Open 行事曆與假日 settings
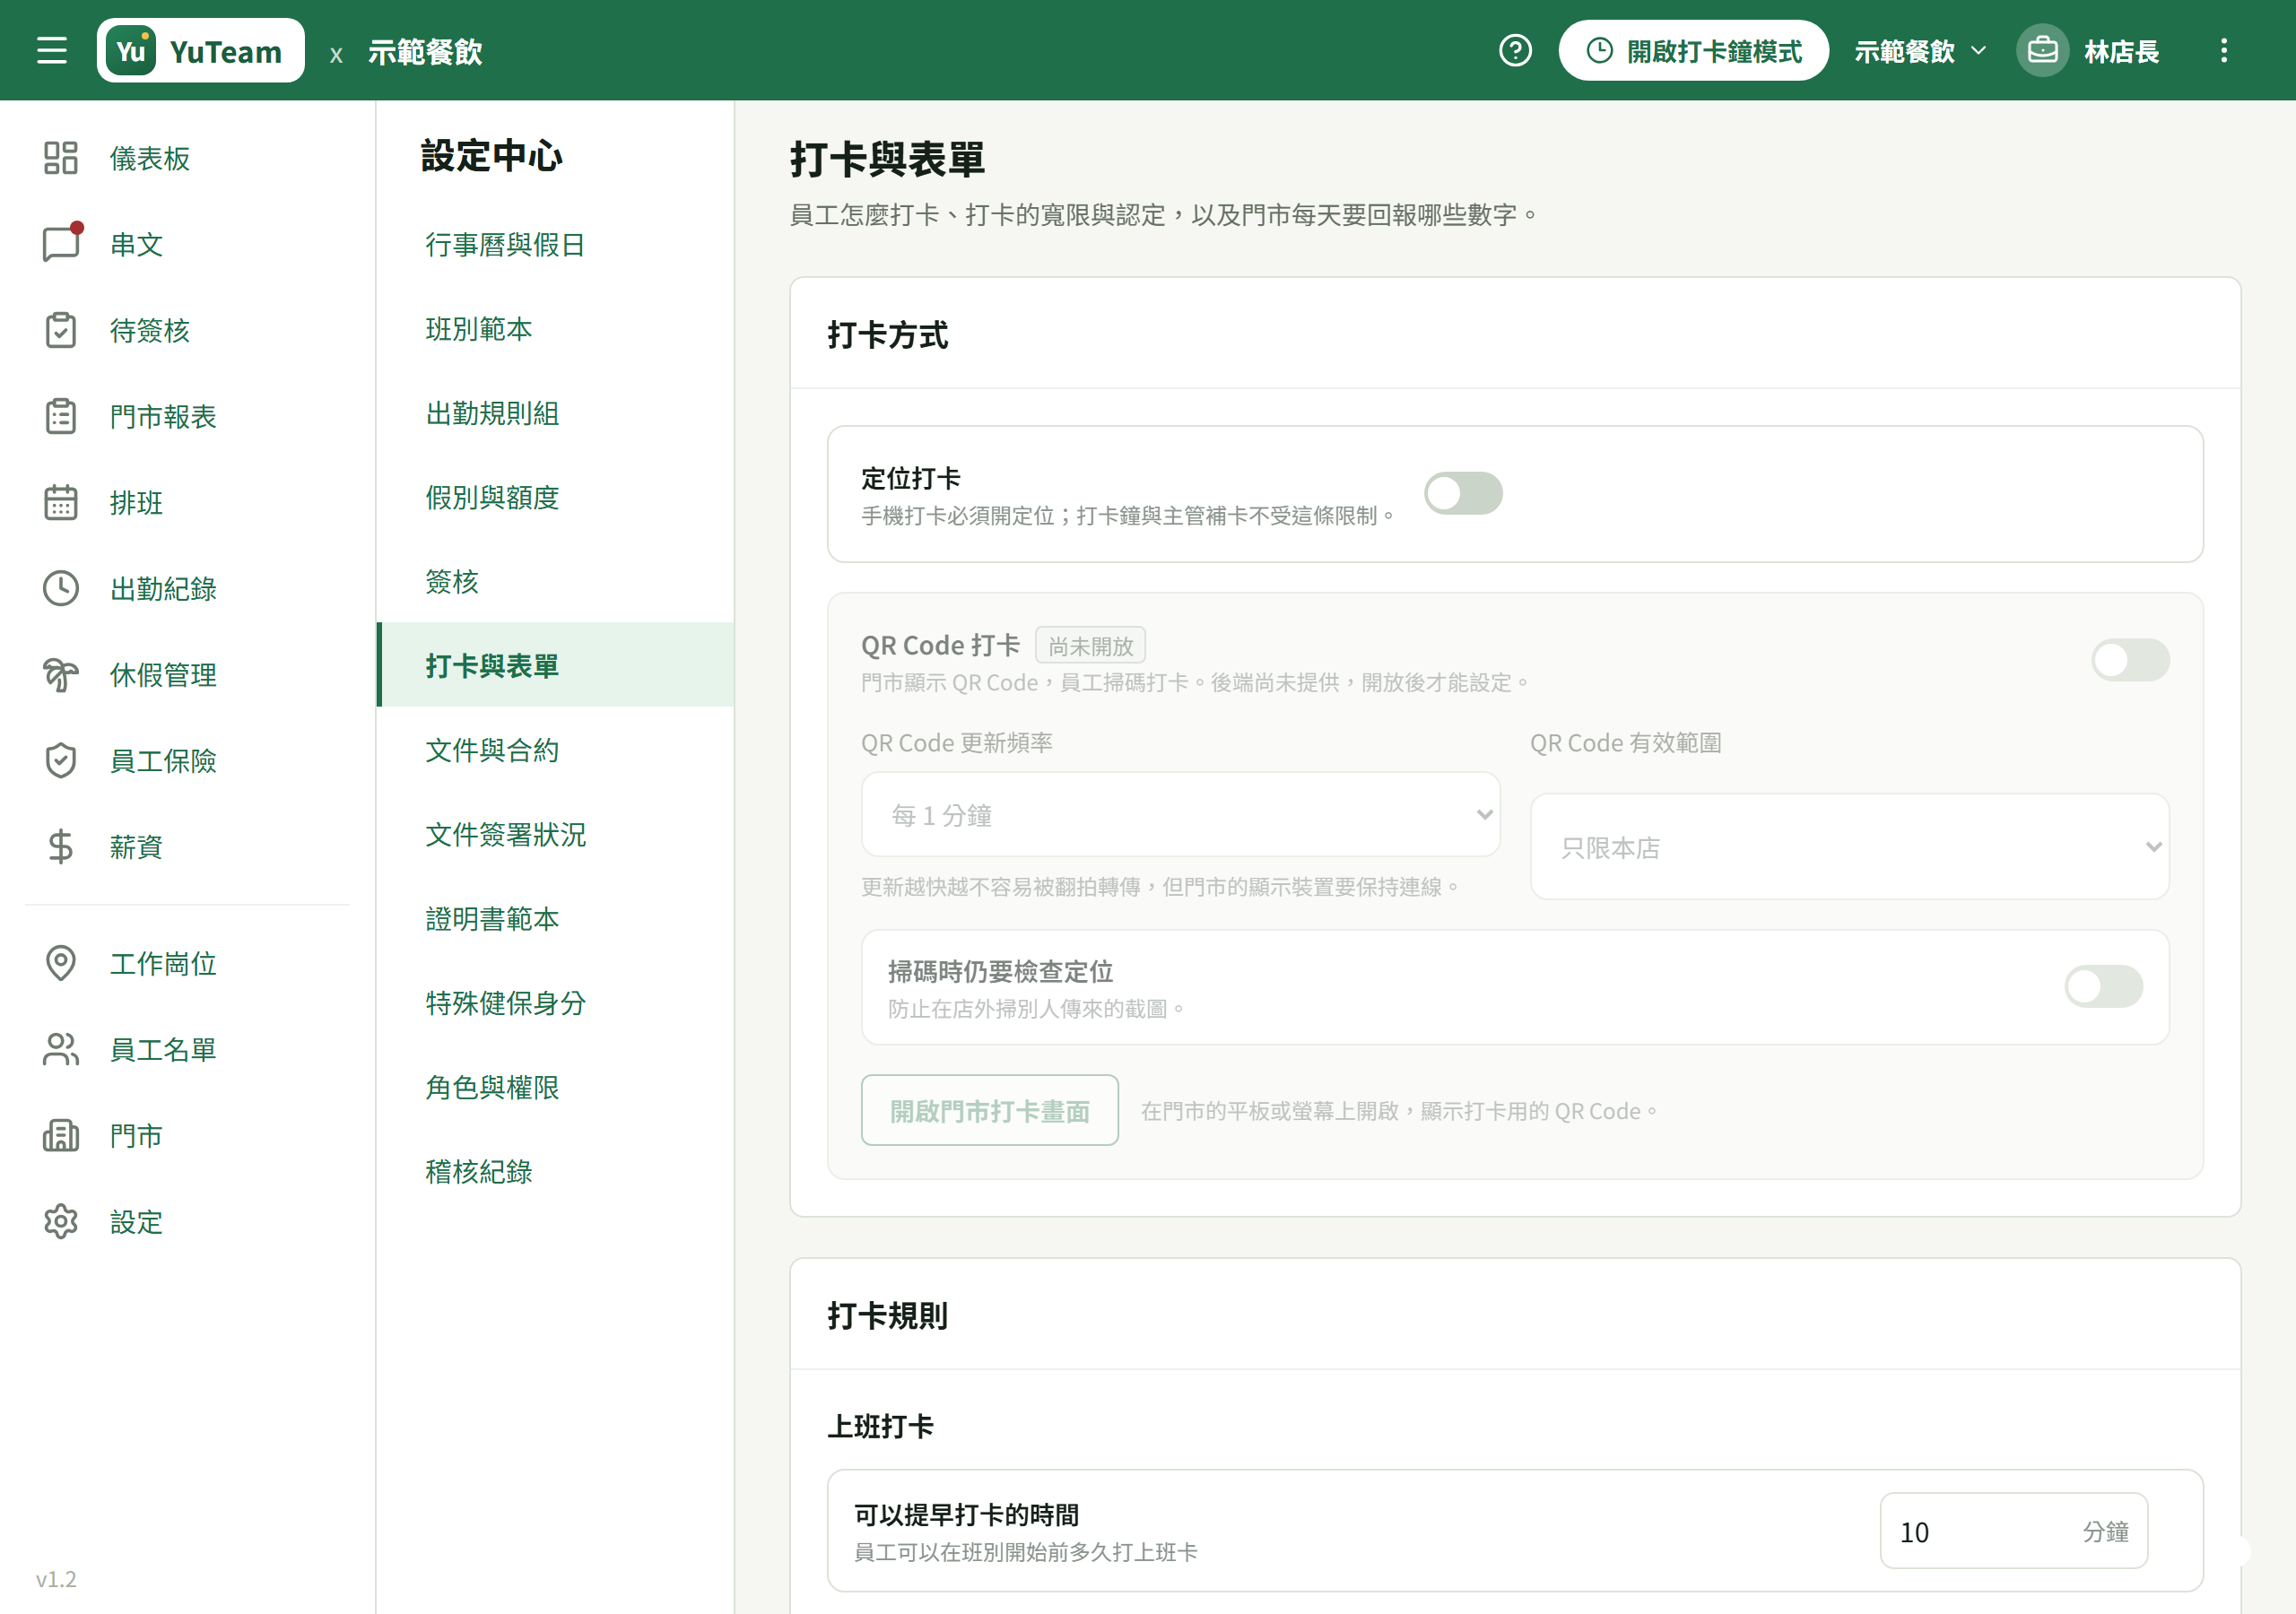This screenshot has height=1614, width=2296. [x=555, y=244]
